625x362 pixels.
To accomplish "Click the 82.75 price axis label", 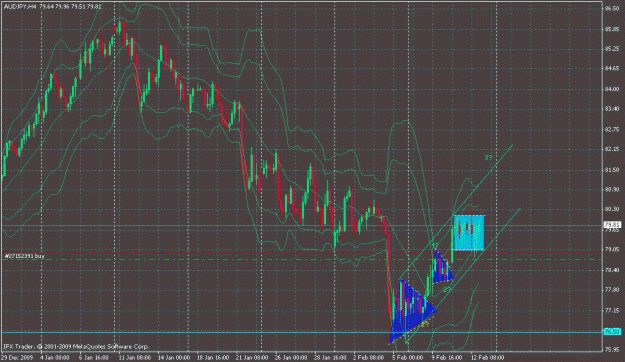I will (612, 130).
